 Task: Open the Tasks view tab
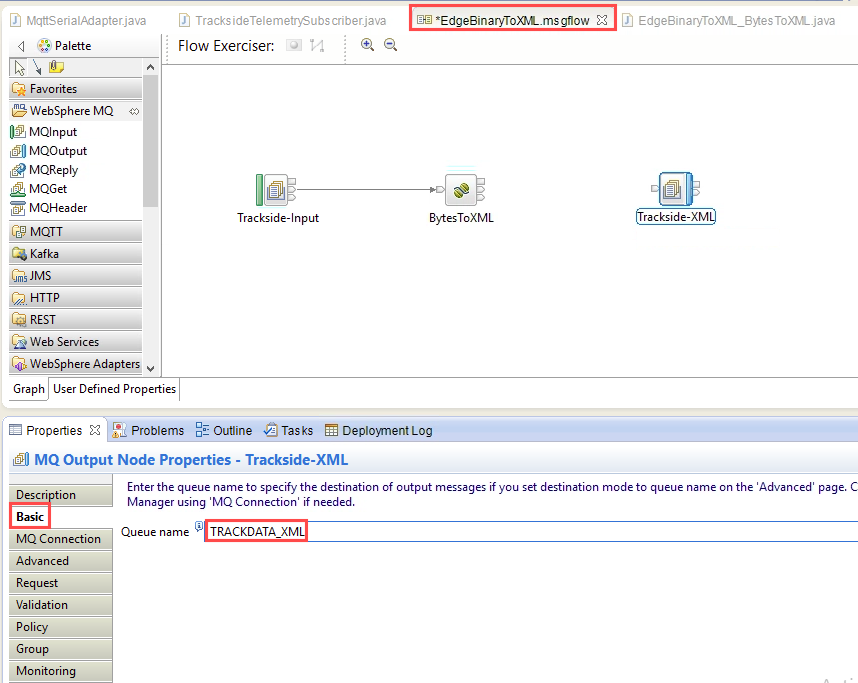288,431
